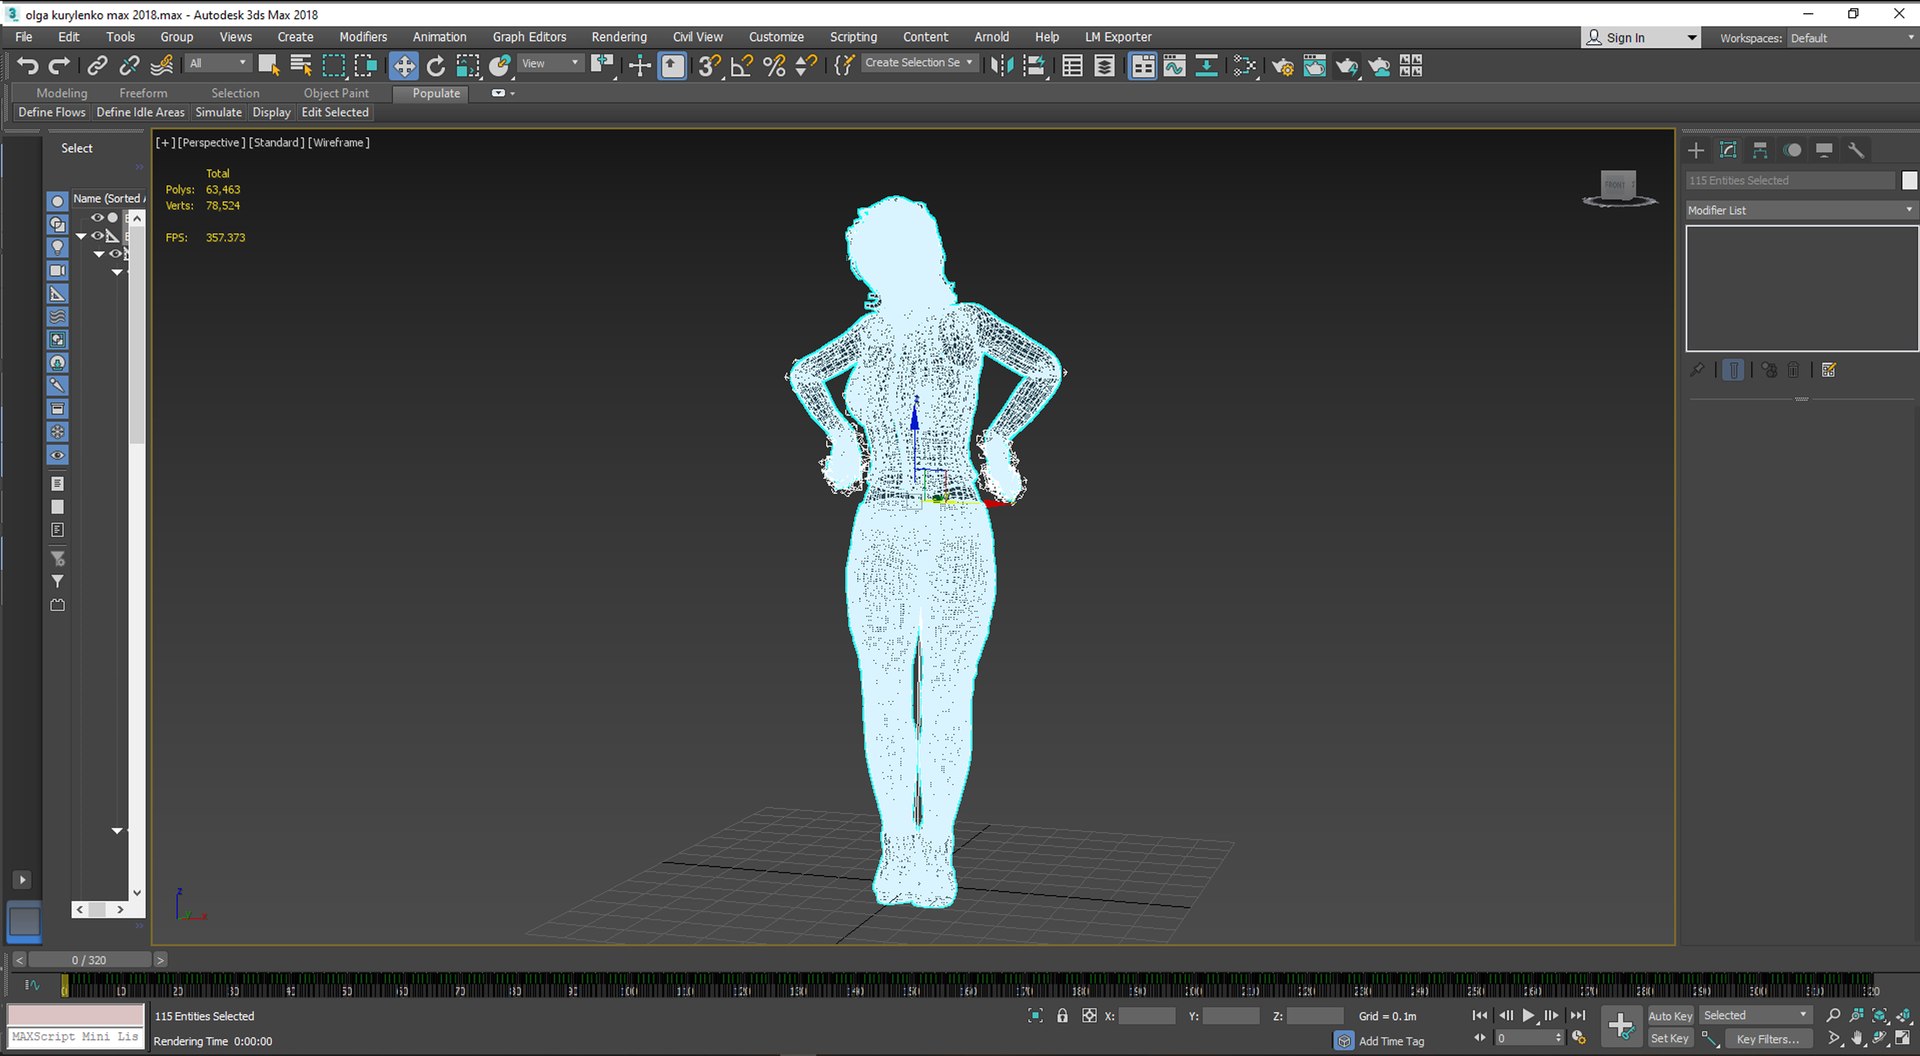The image size is (1920, 1056).
Task: Click the Select and Place tool
Action: [x=500, y=66]
